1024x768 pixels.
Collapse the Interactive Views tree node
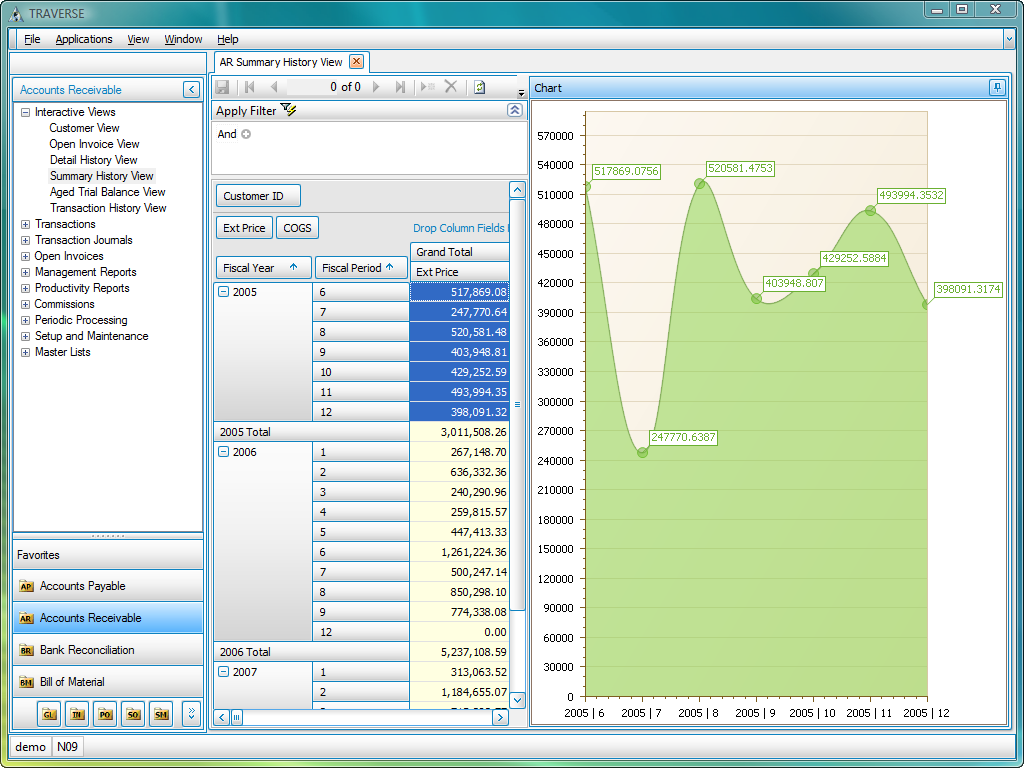[25, 112]
